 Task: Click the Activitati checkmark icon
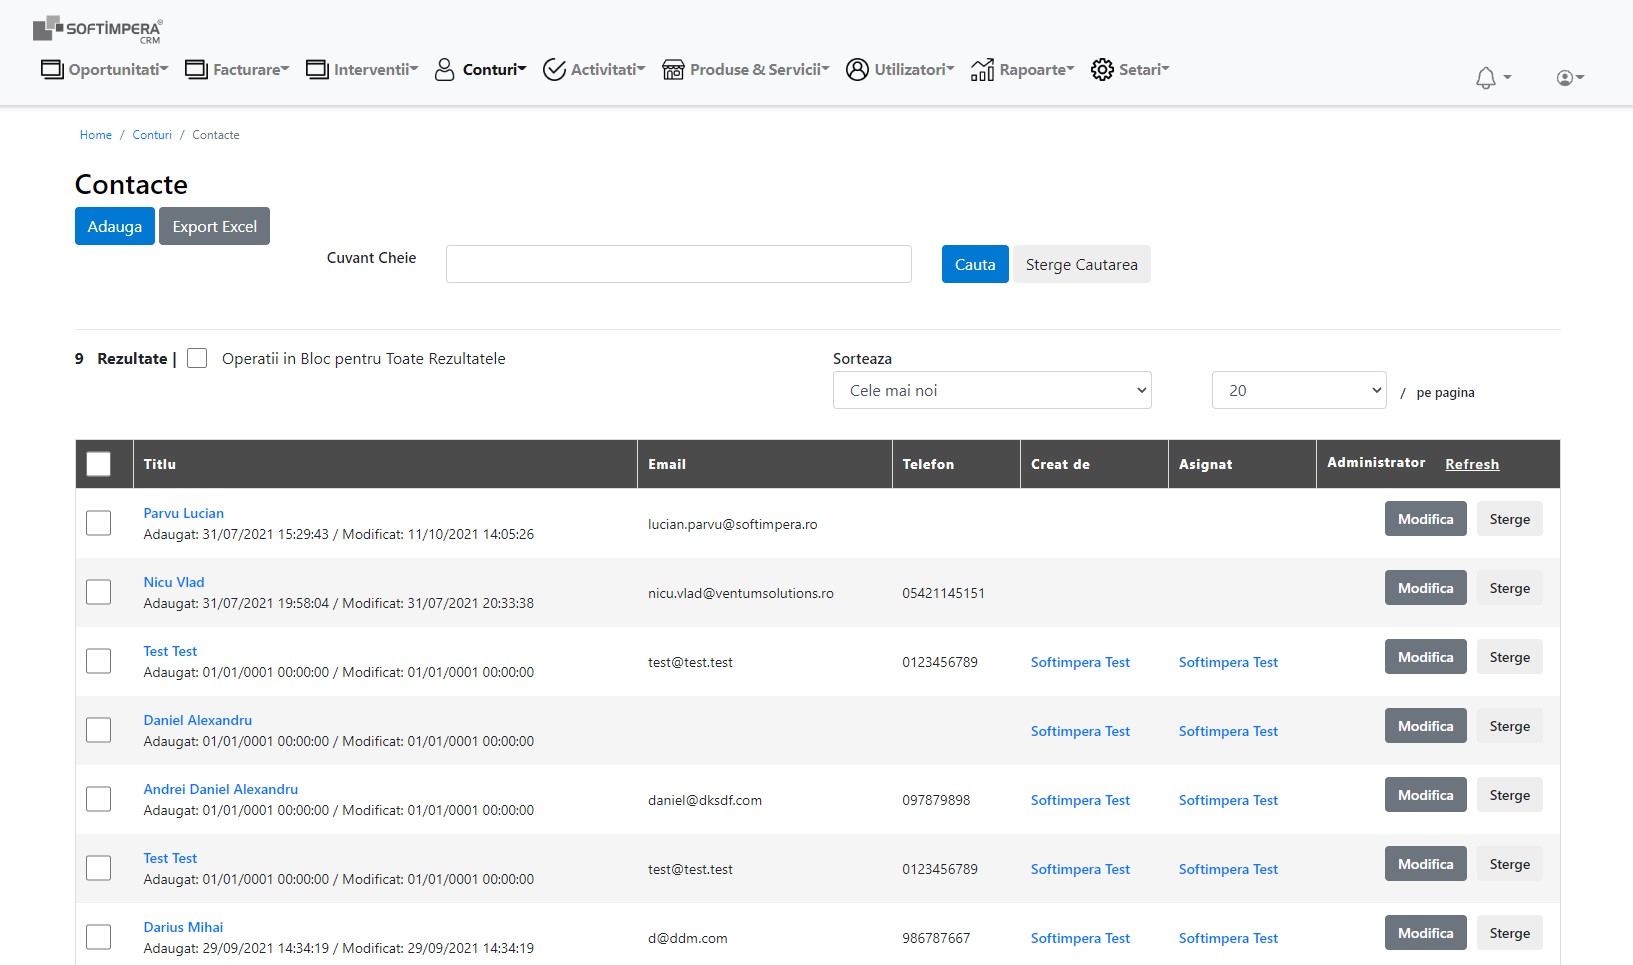pos(554,69)
